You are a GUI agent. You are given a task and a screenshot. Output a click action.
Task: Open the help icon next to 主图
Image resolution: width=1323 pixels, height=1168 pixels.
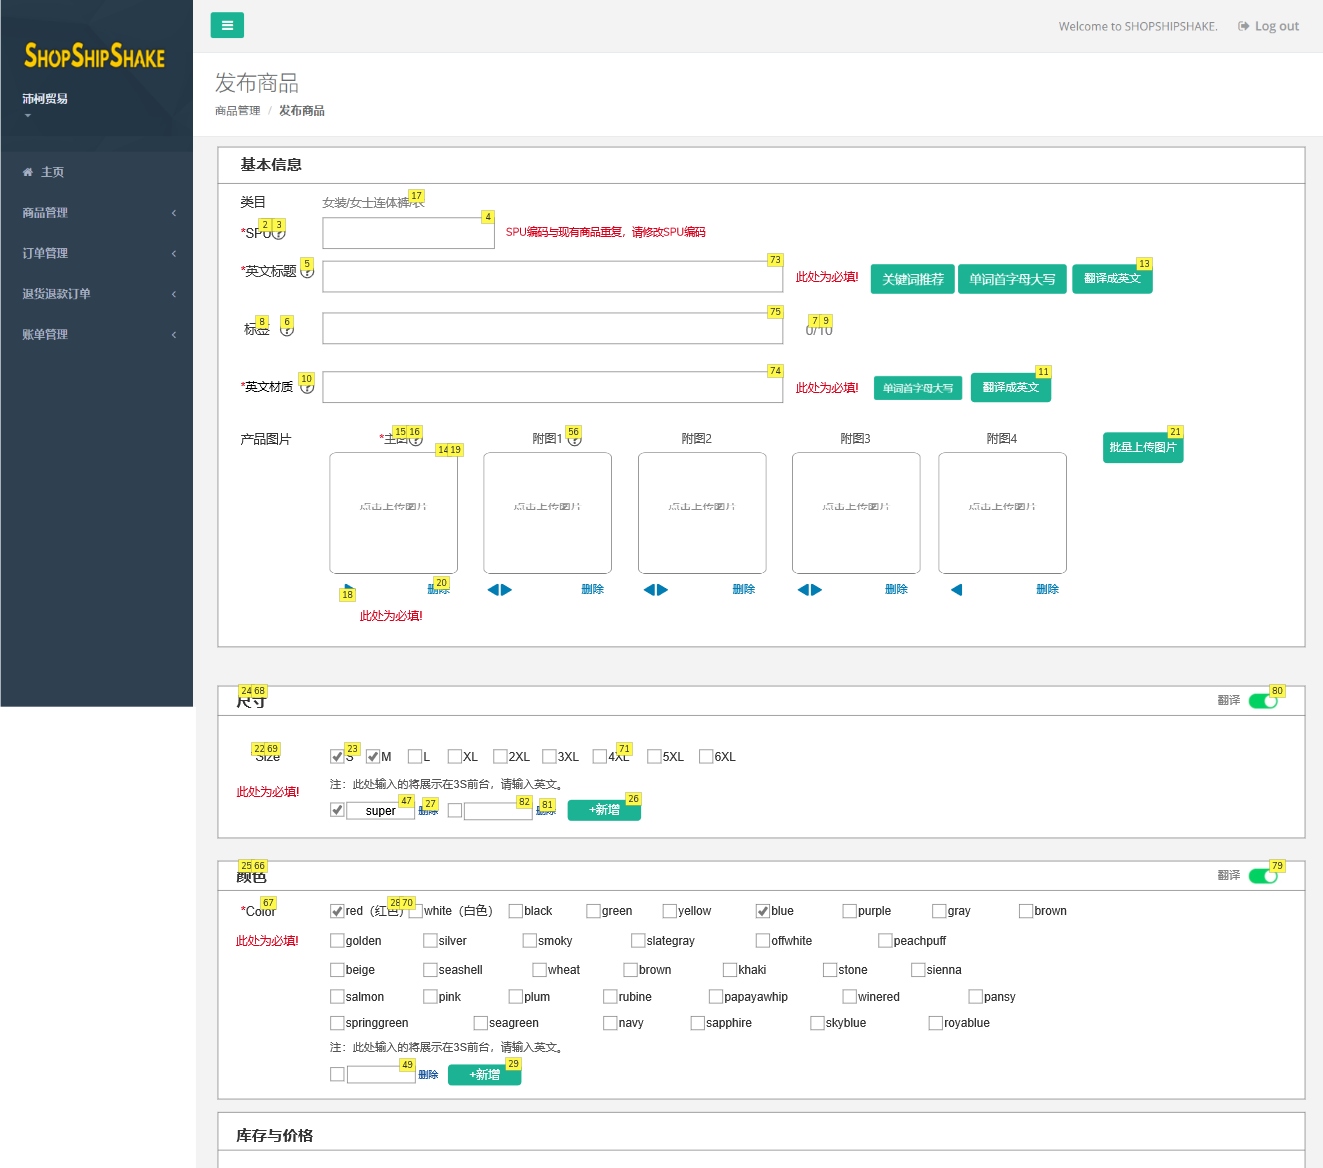pyautogui.click(x=416, y=439)
